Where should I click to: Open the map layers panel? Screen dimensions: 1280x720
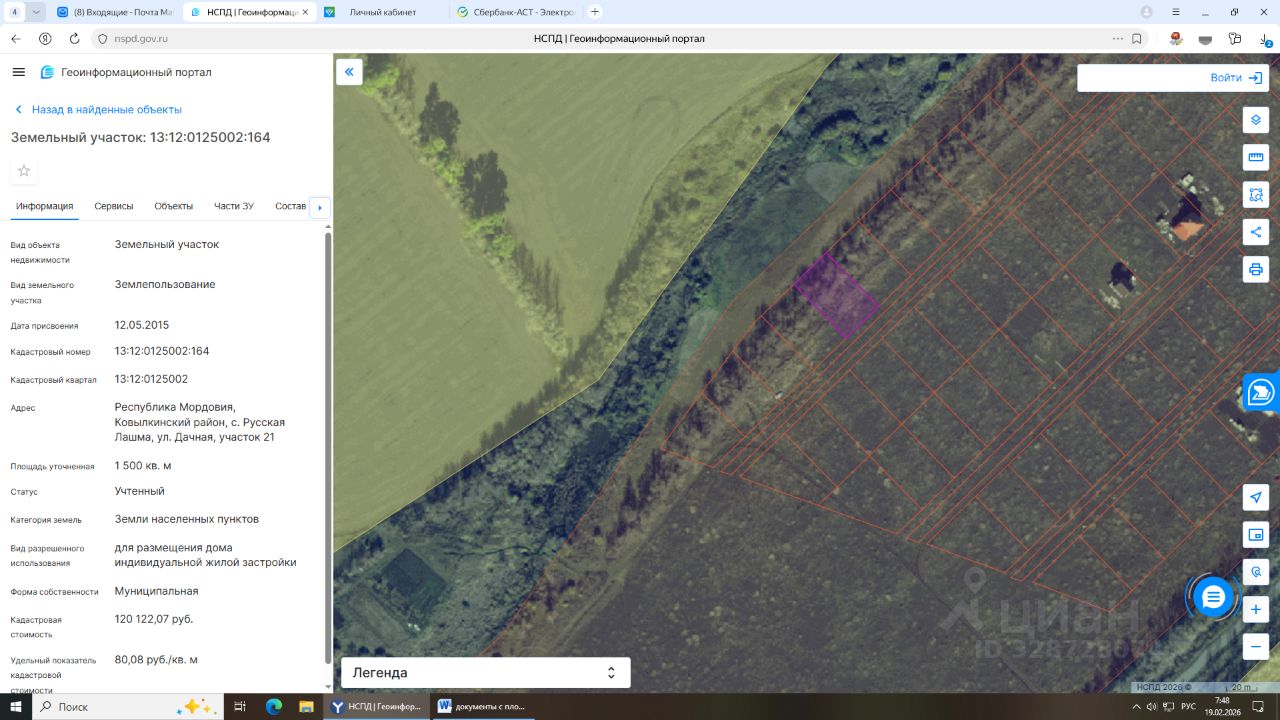(1256, 120)
